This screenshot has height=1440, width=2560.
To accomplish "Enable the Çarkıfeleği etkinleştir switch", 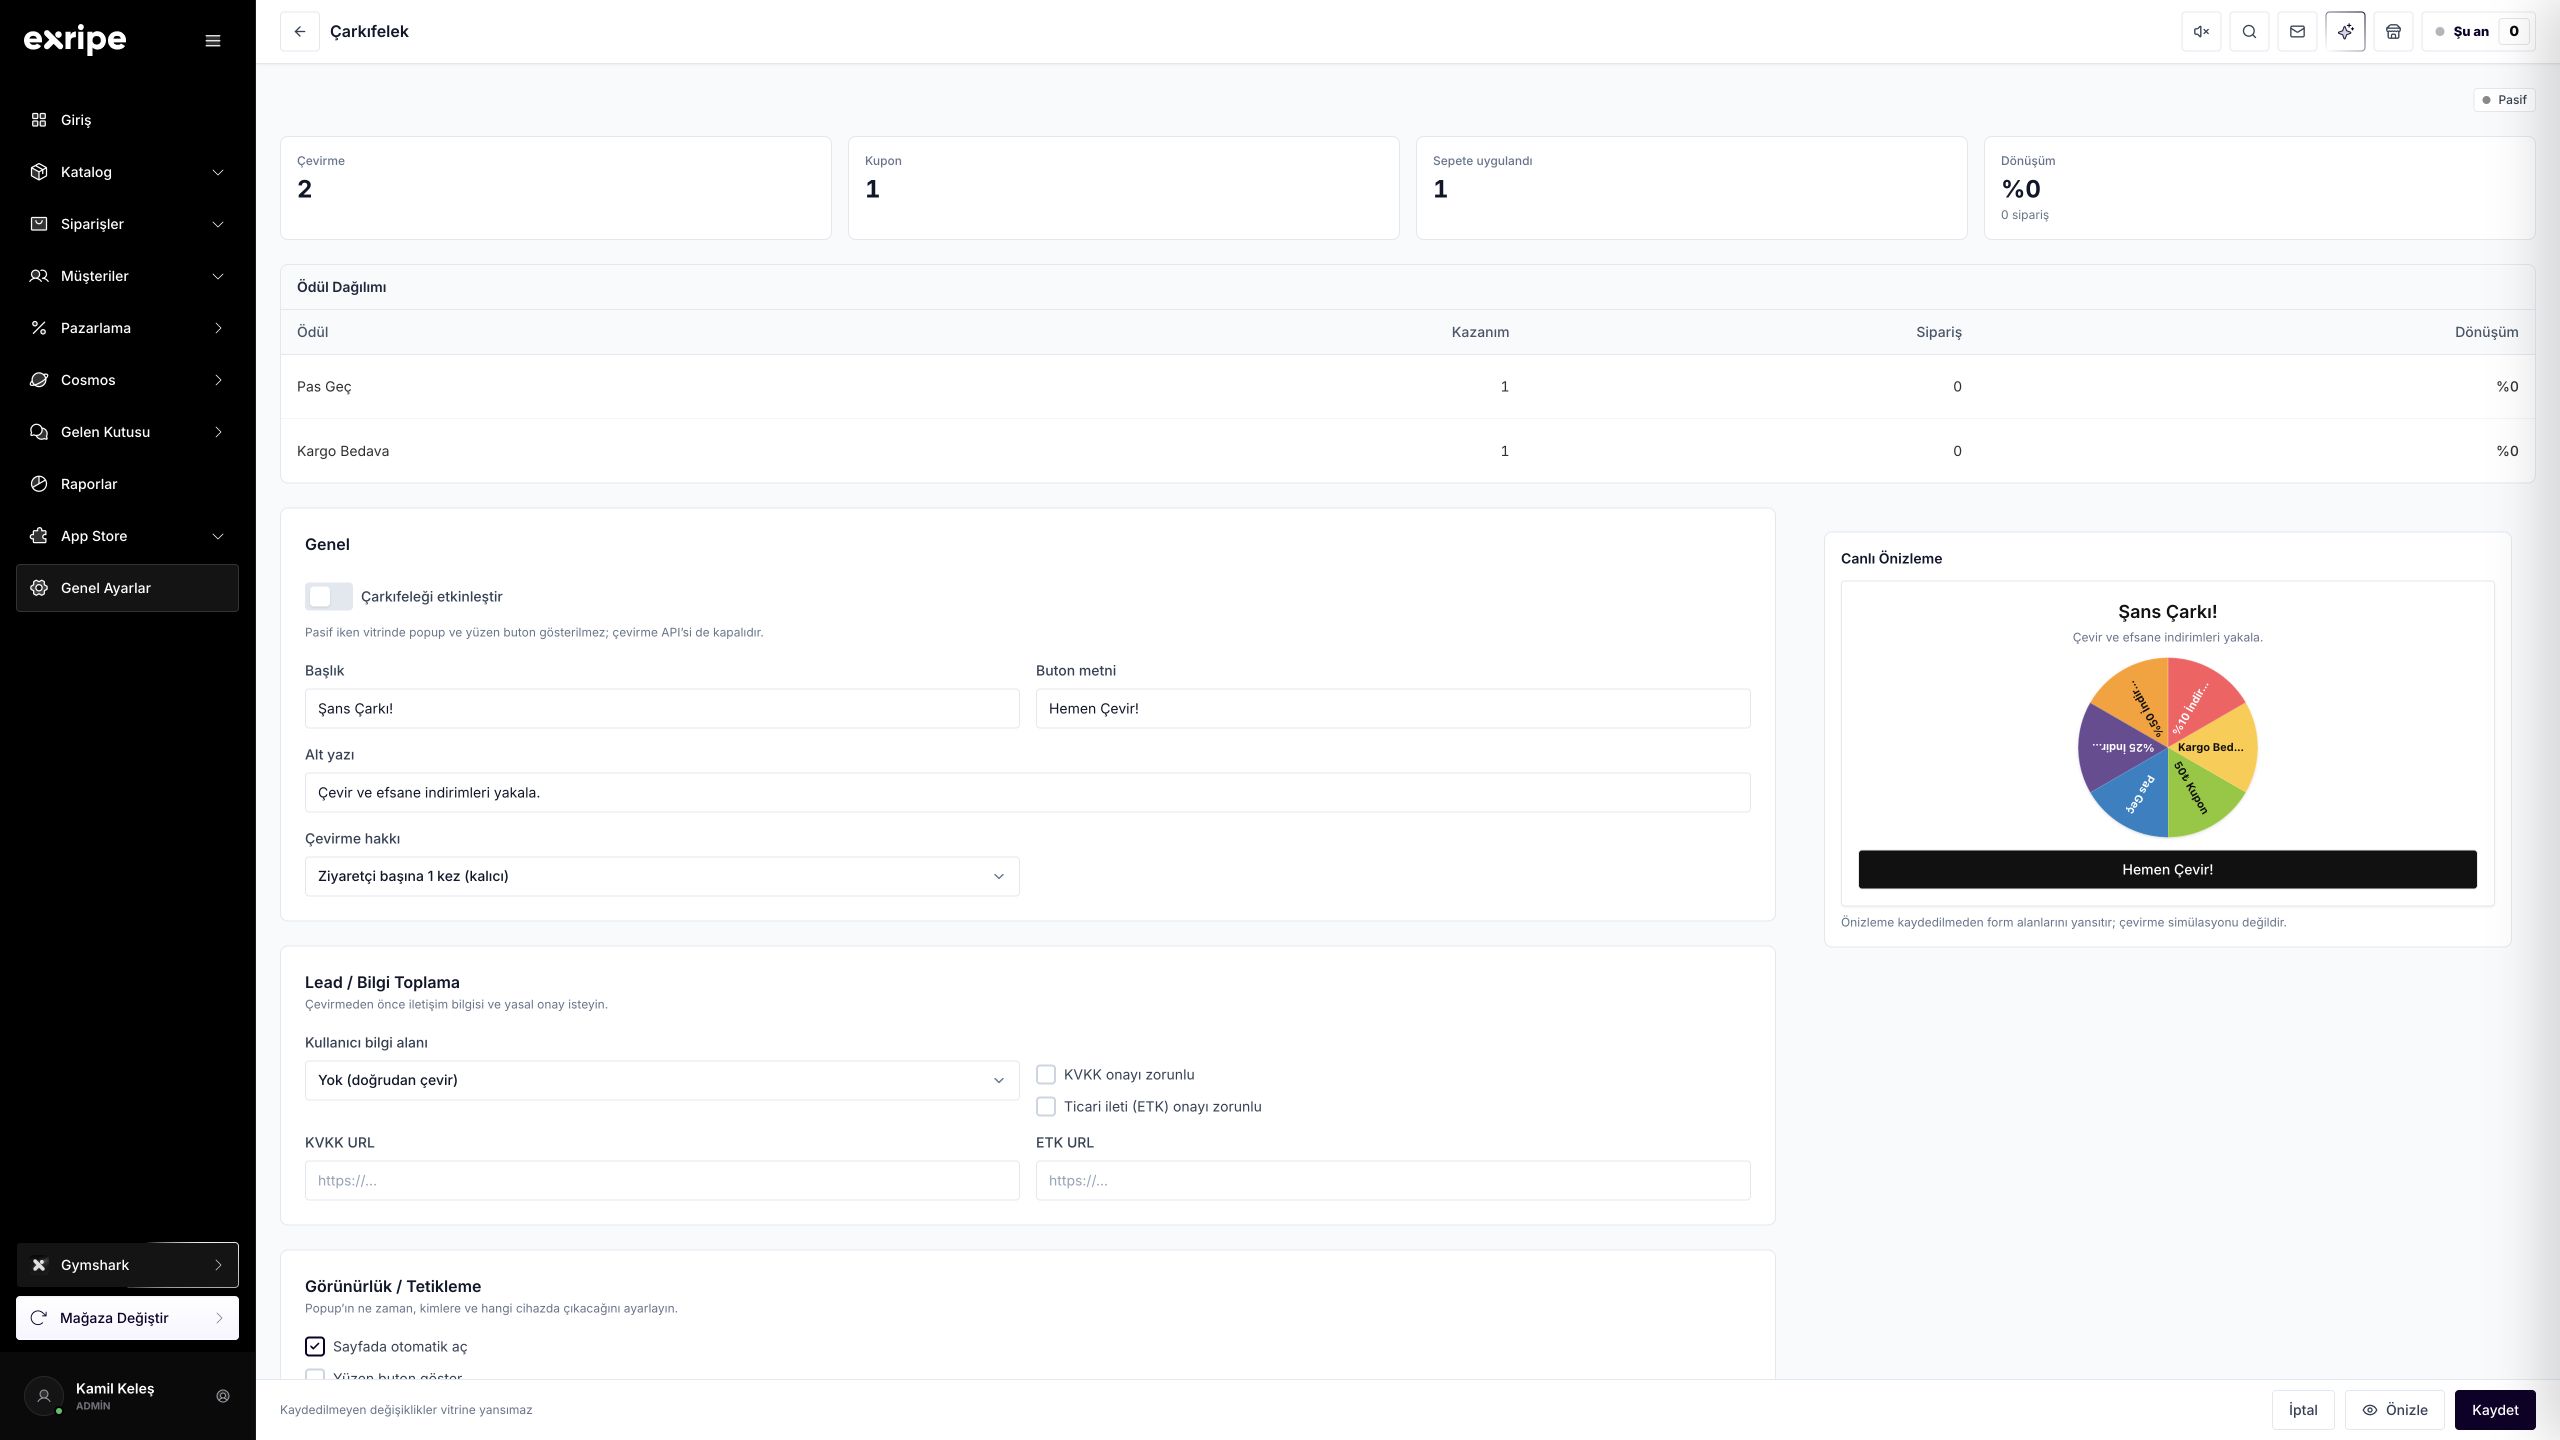I will click(329, 596).
